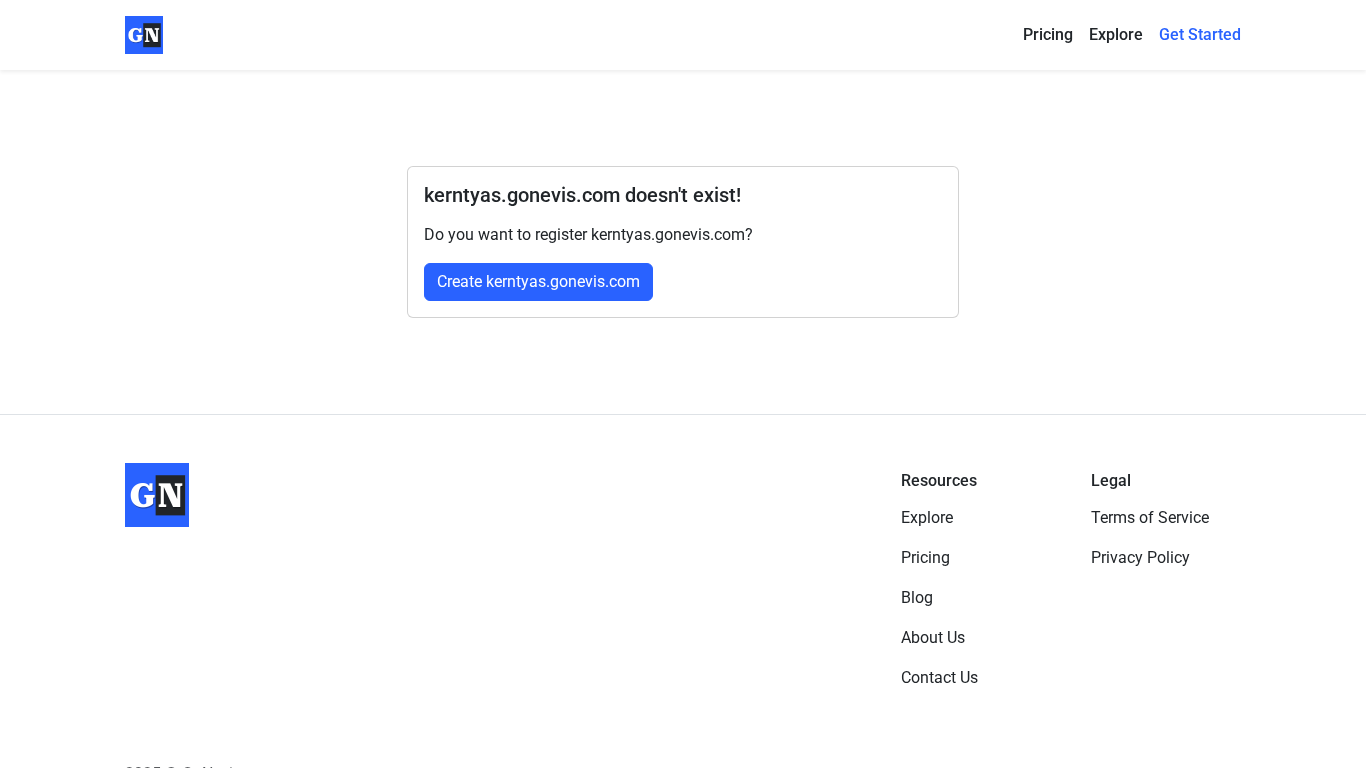Screen dimensions: 1366x768
Task: Open Explore in the top navigation
Action: (1115, 35)
